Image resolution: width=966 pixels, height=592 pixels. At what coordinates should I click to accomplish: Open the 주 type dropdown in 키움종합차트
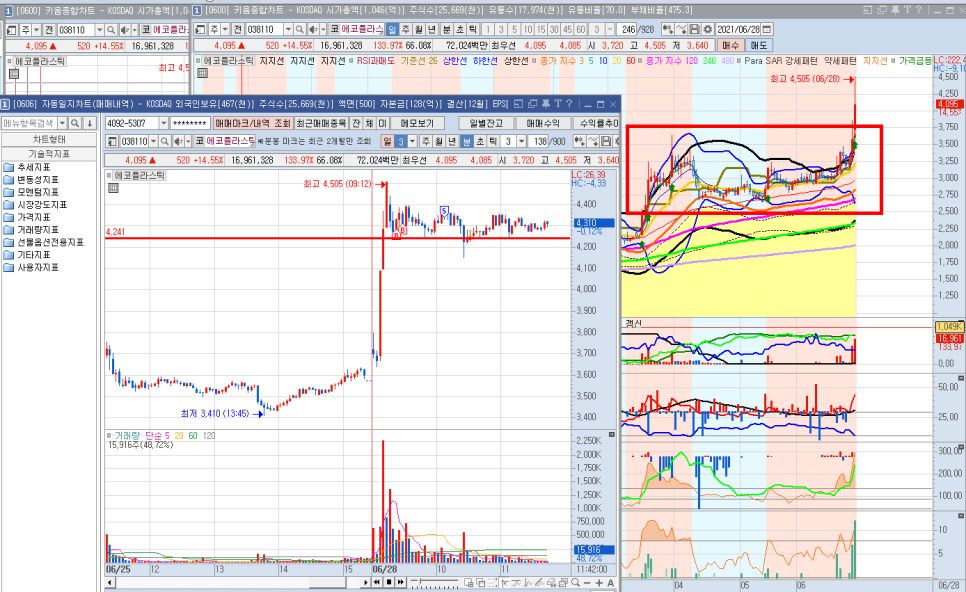(x=225, y=30)
